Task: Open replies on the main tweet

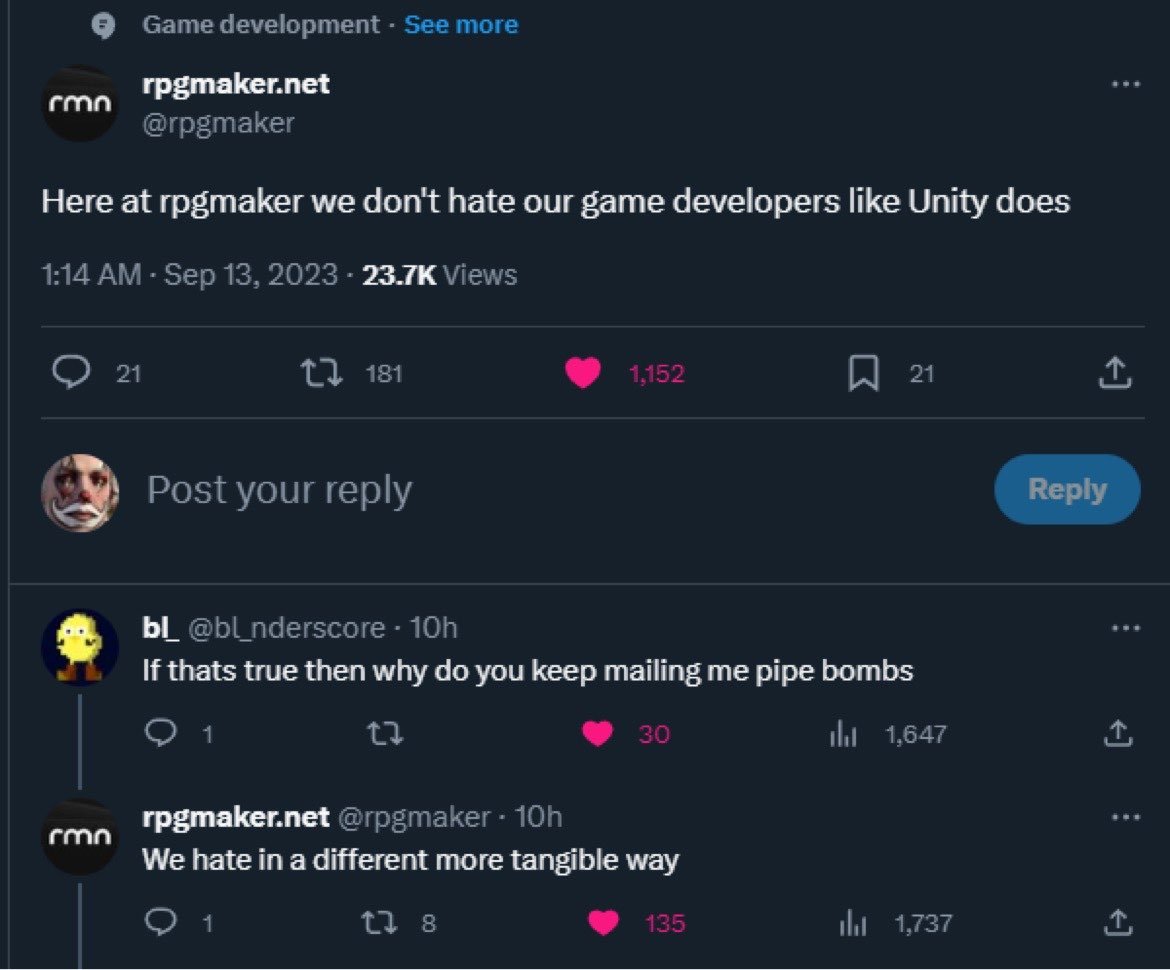Action: pos(72,372)
